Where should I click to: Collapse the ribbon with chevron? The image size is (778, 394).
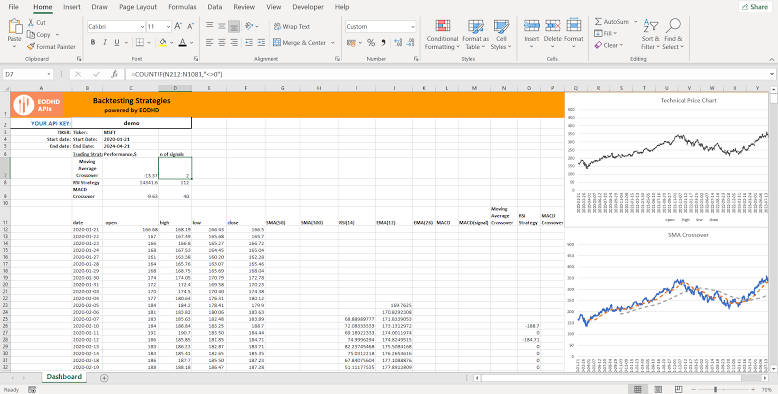(x=772, y=59)
